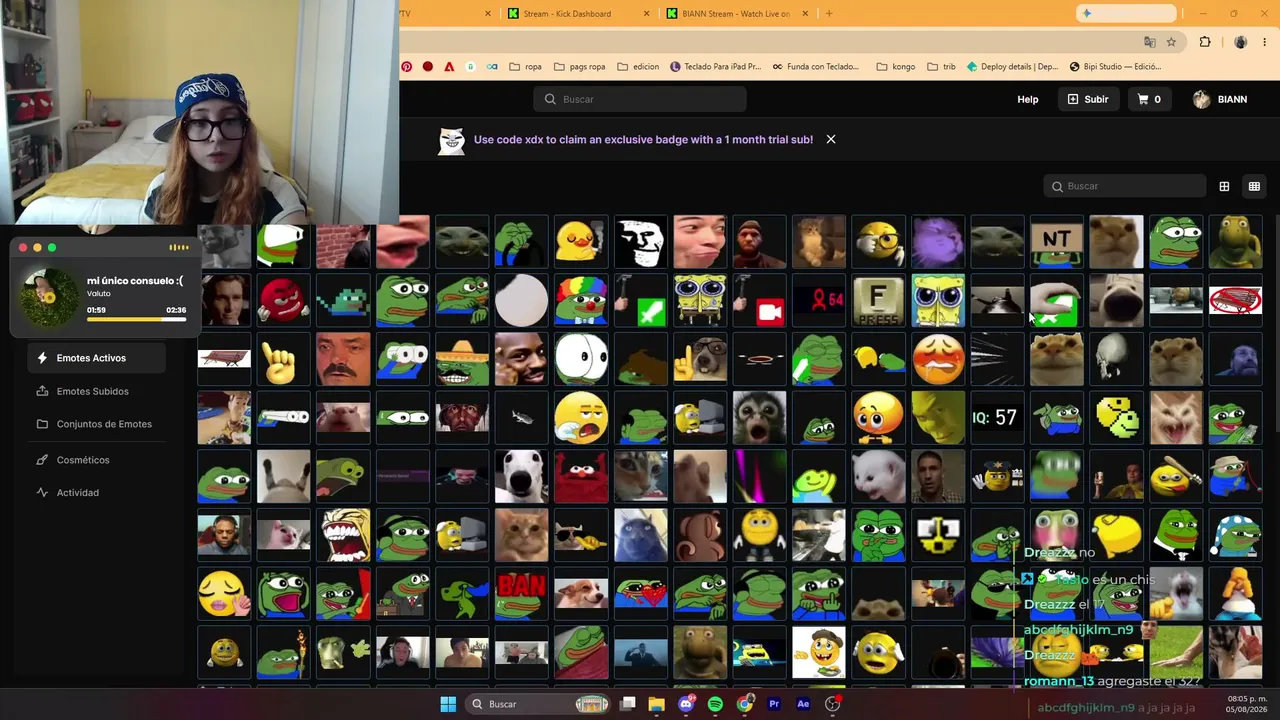Viewport: 1280px width, 720px height.
Task: Open the shopping cart in the site header
Action: coord(1149,99)
